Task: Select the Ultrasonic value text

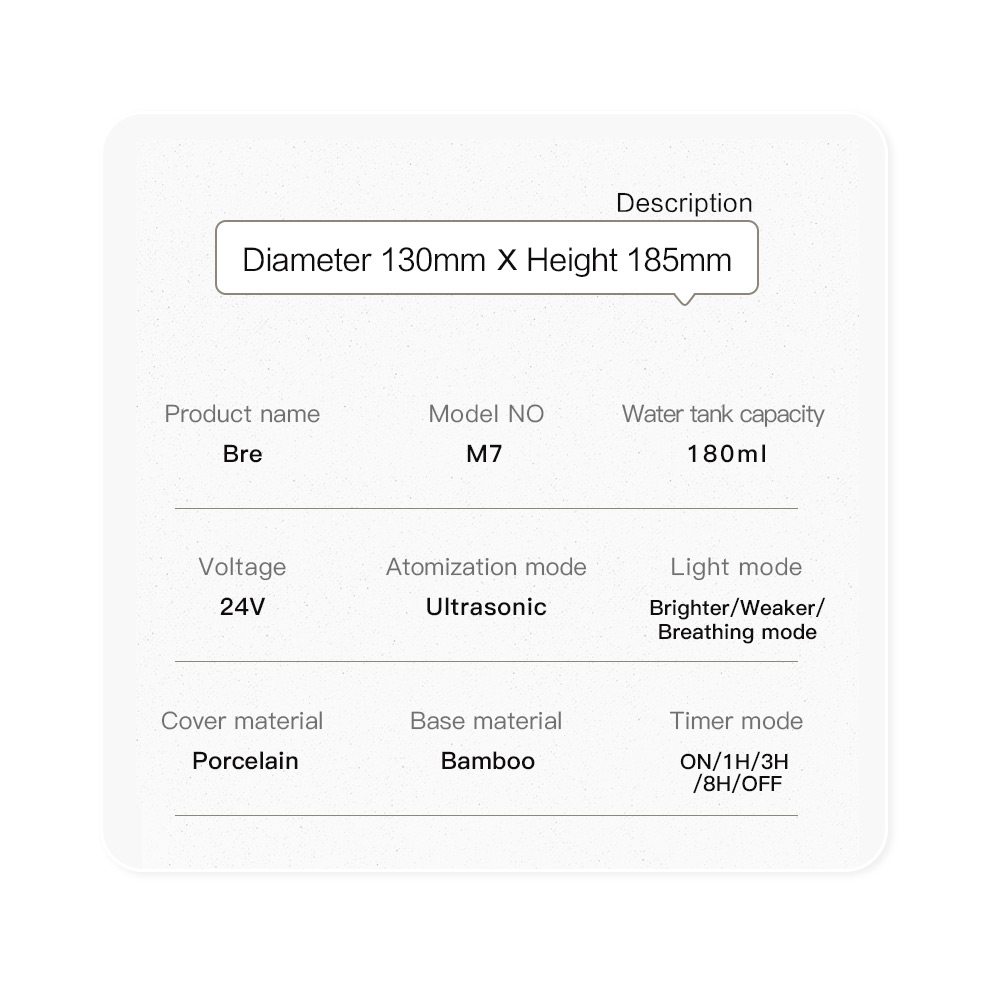Action: pos(486,607)
